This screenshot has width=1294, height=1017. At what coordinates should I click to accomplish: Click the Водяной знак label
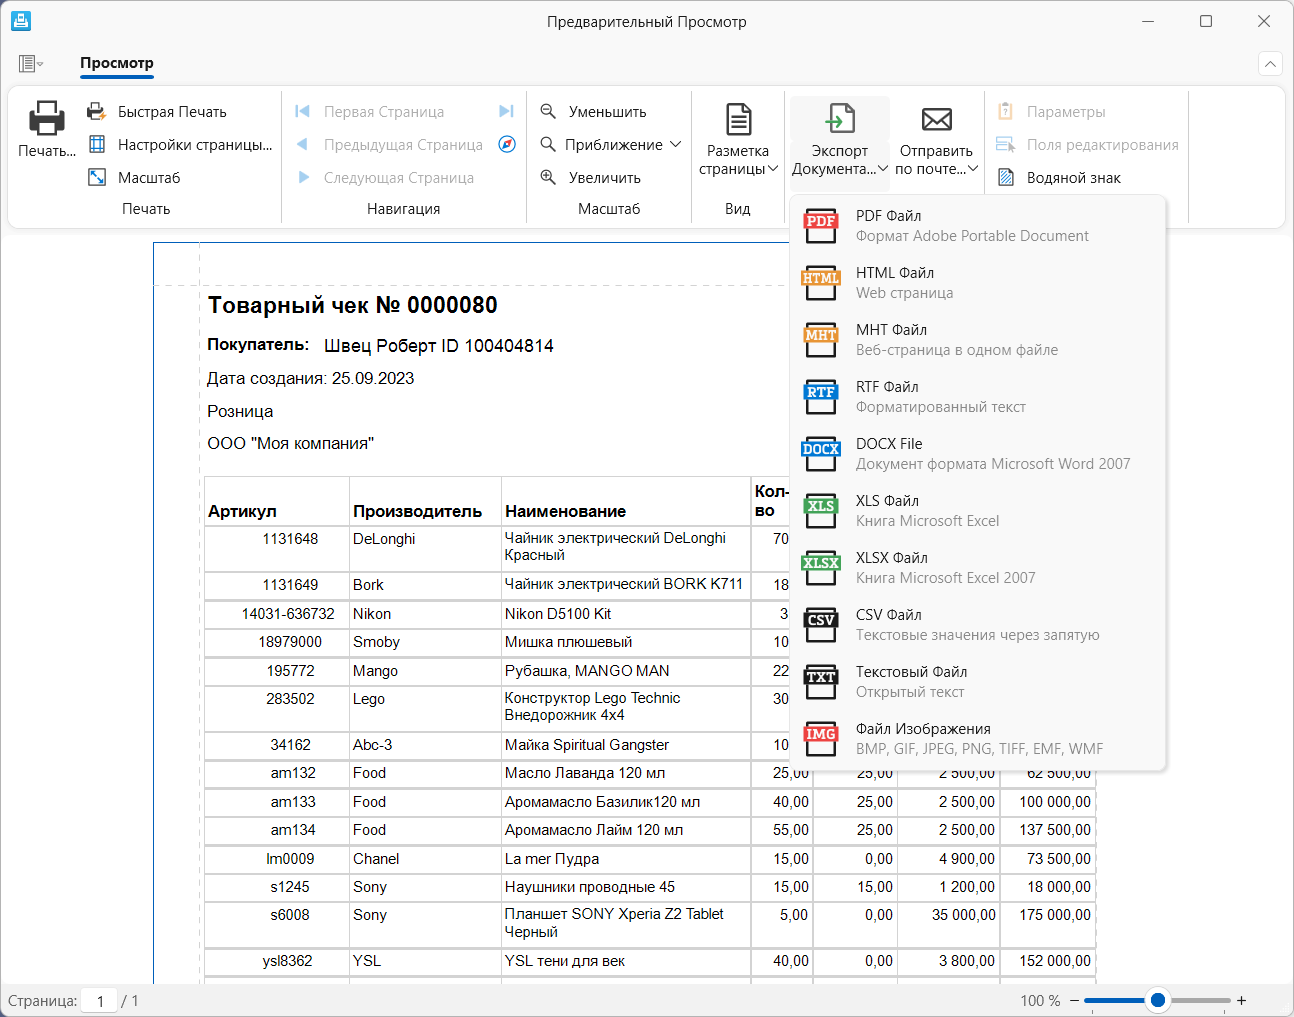point(1074,178)
